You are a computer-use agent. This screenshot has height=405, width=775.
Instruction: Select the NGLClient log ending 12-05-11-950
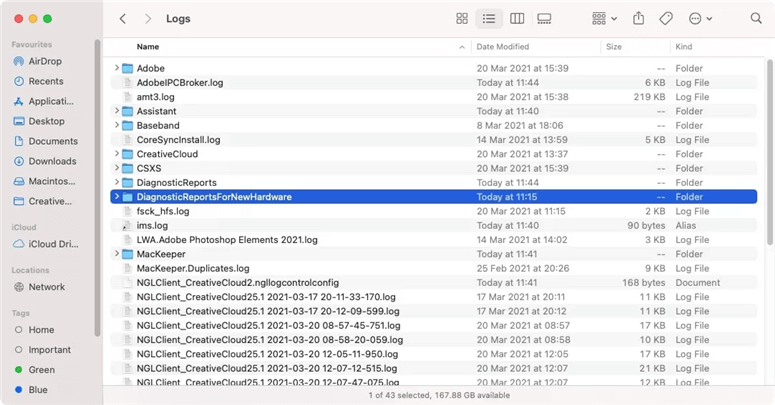click(433, 355)
